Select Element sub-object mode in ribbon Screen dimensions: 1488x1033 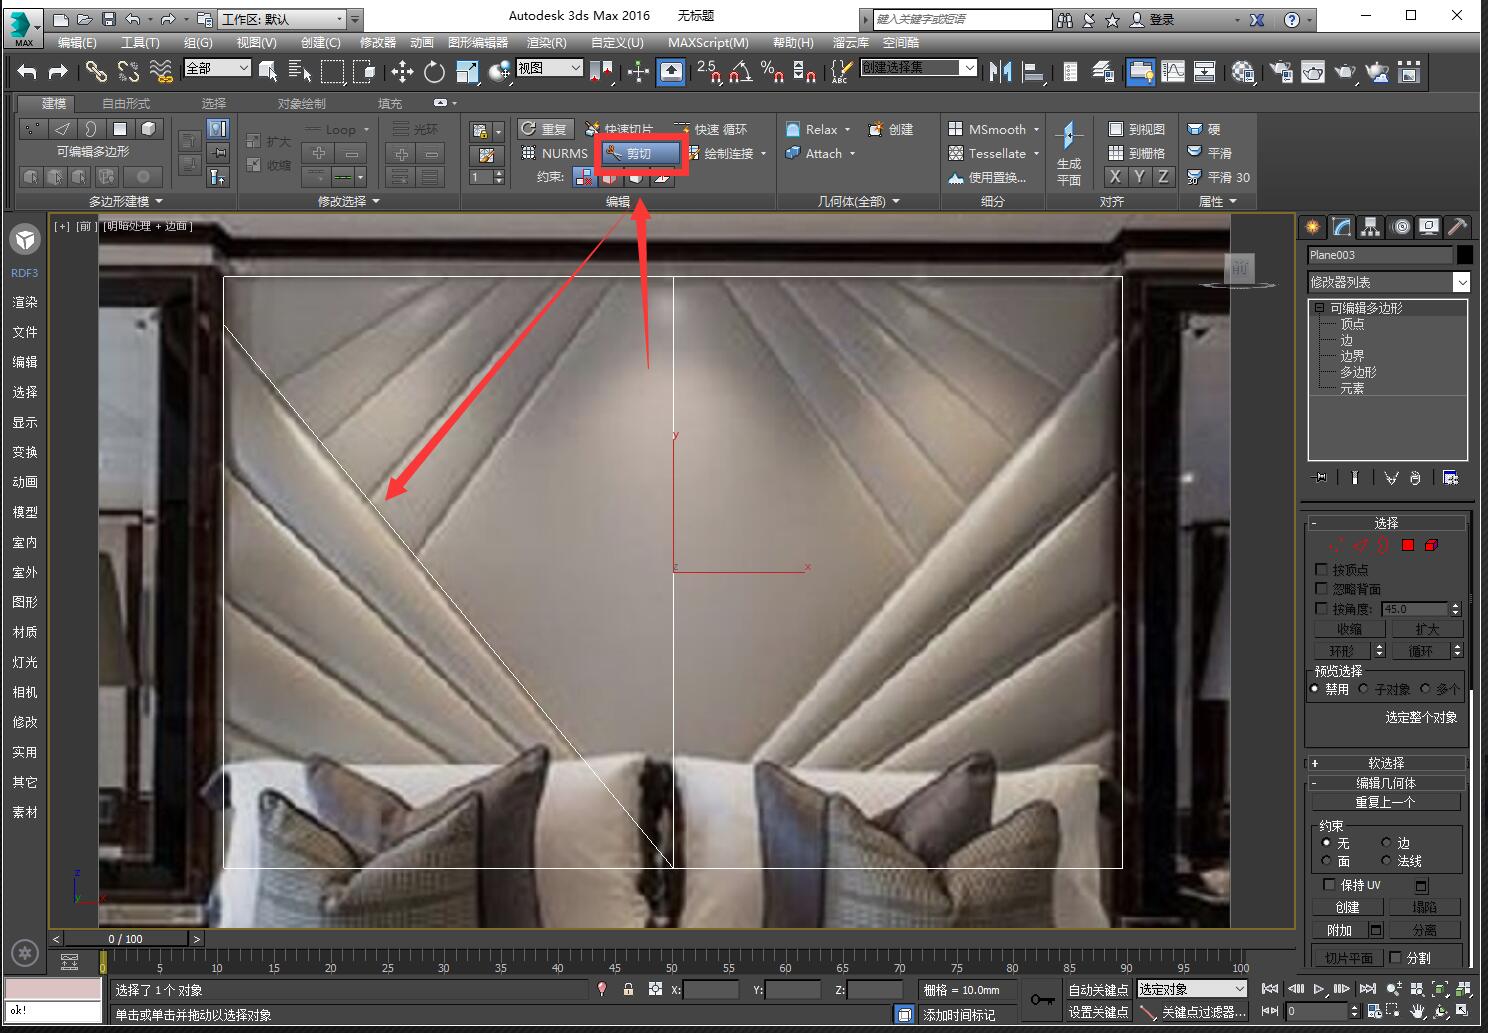point(149,128)
